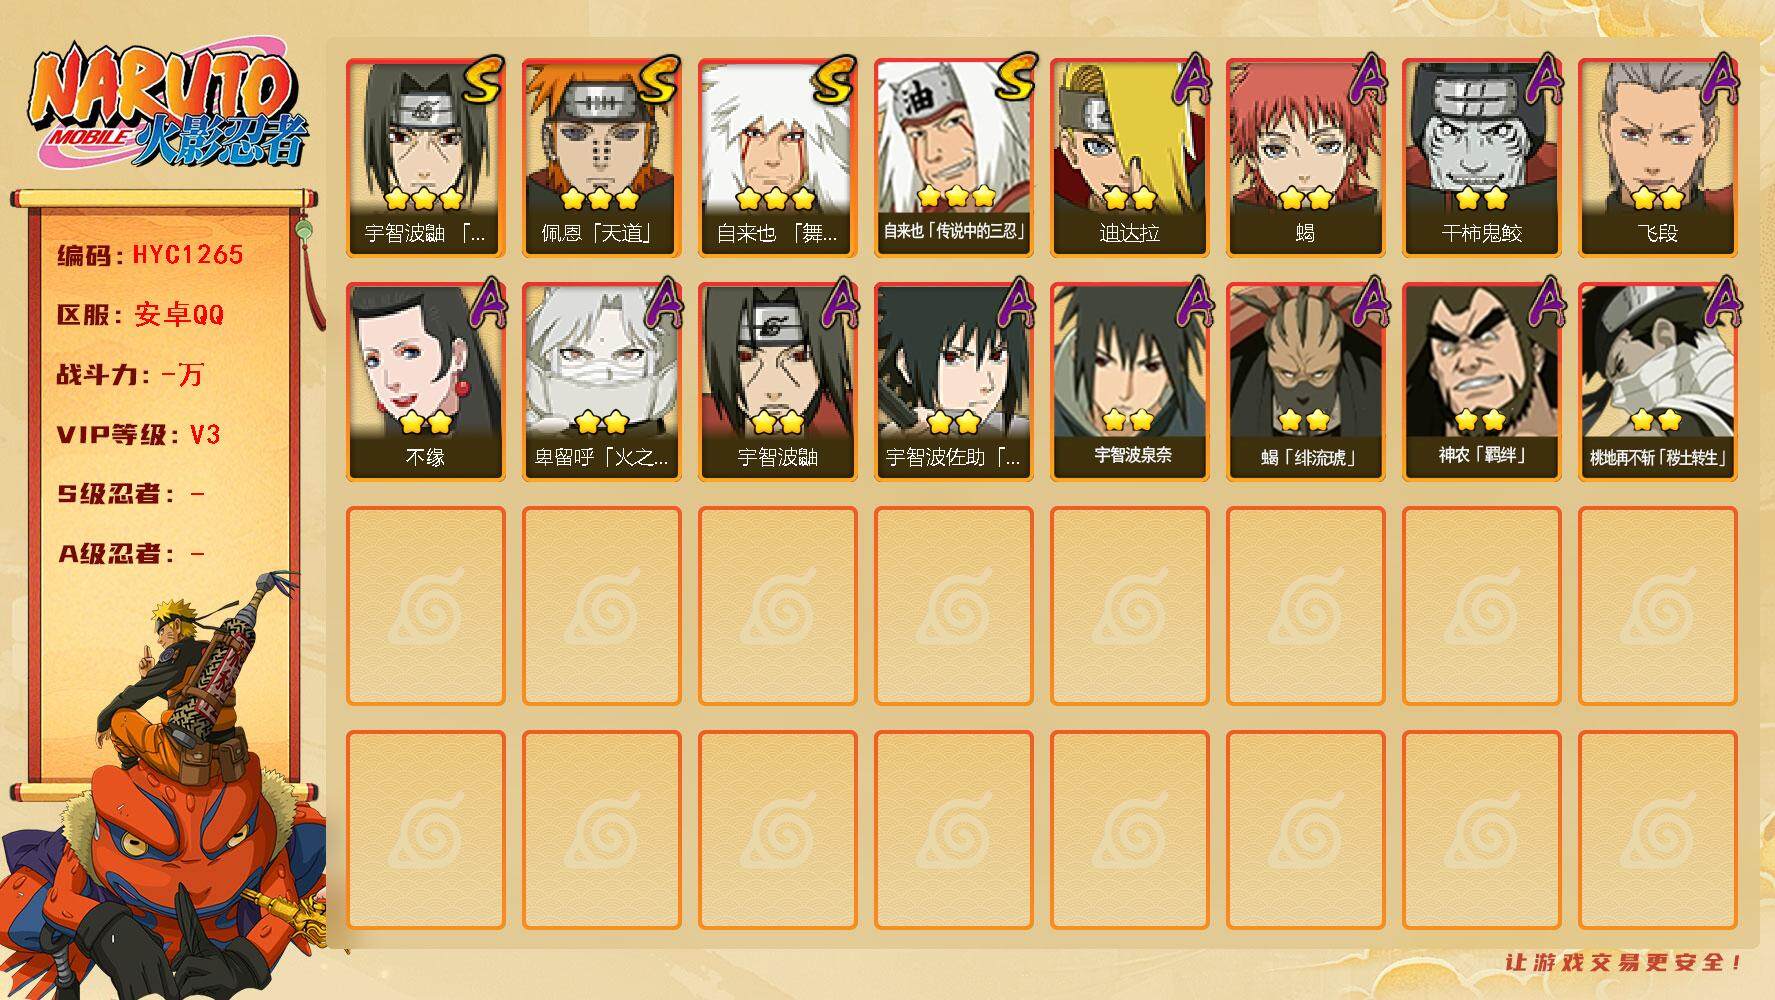The image size is (1775, 1000).
Task: Click the 蝎 red-haired ninja card
Action: (x=1305, y=158)
